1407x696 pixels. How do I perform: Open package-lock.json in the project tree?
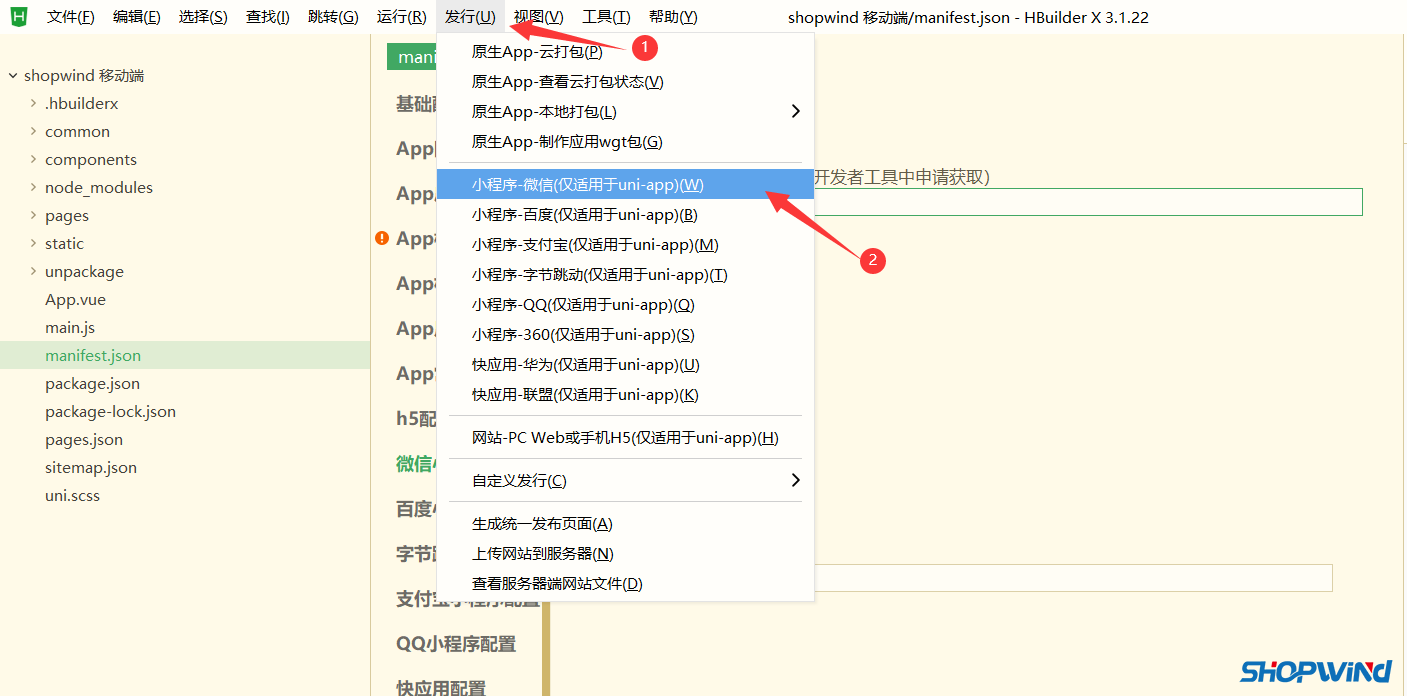point(110,412)
